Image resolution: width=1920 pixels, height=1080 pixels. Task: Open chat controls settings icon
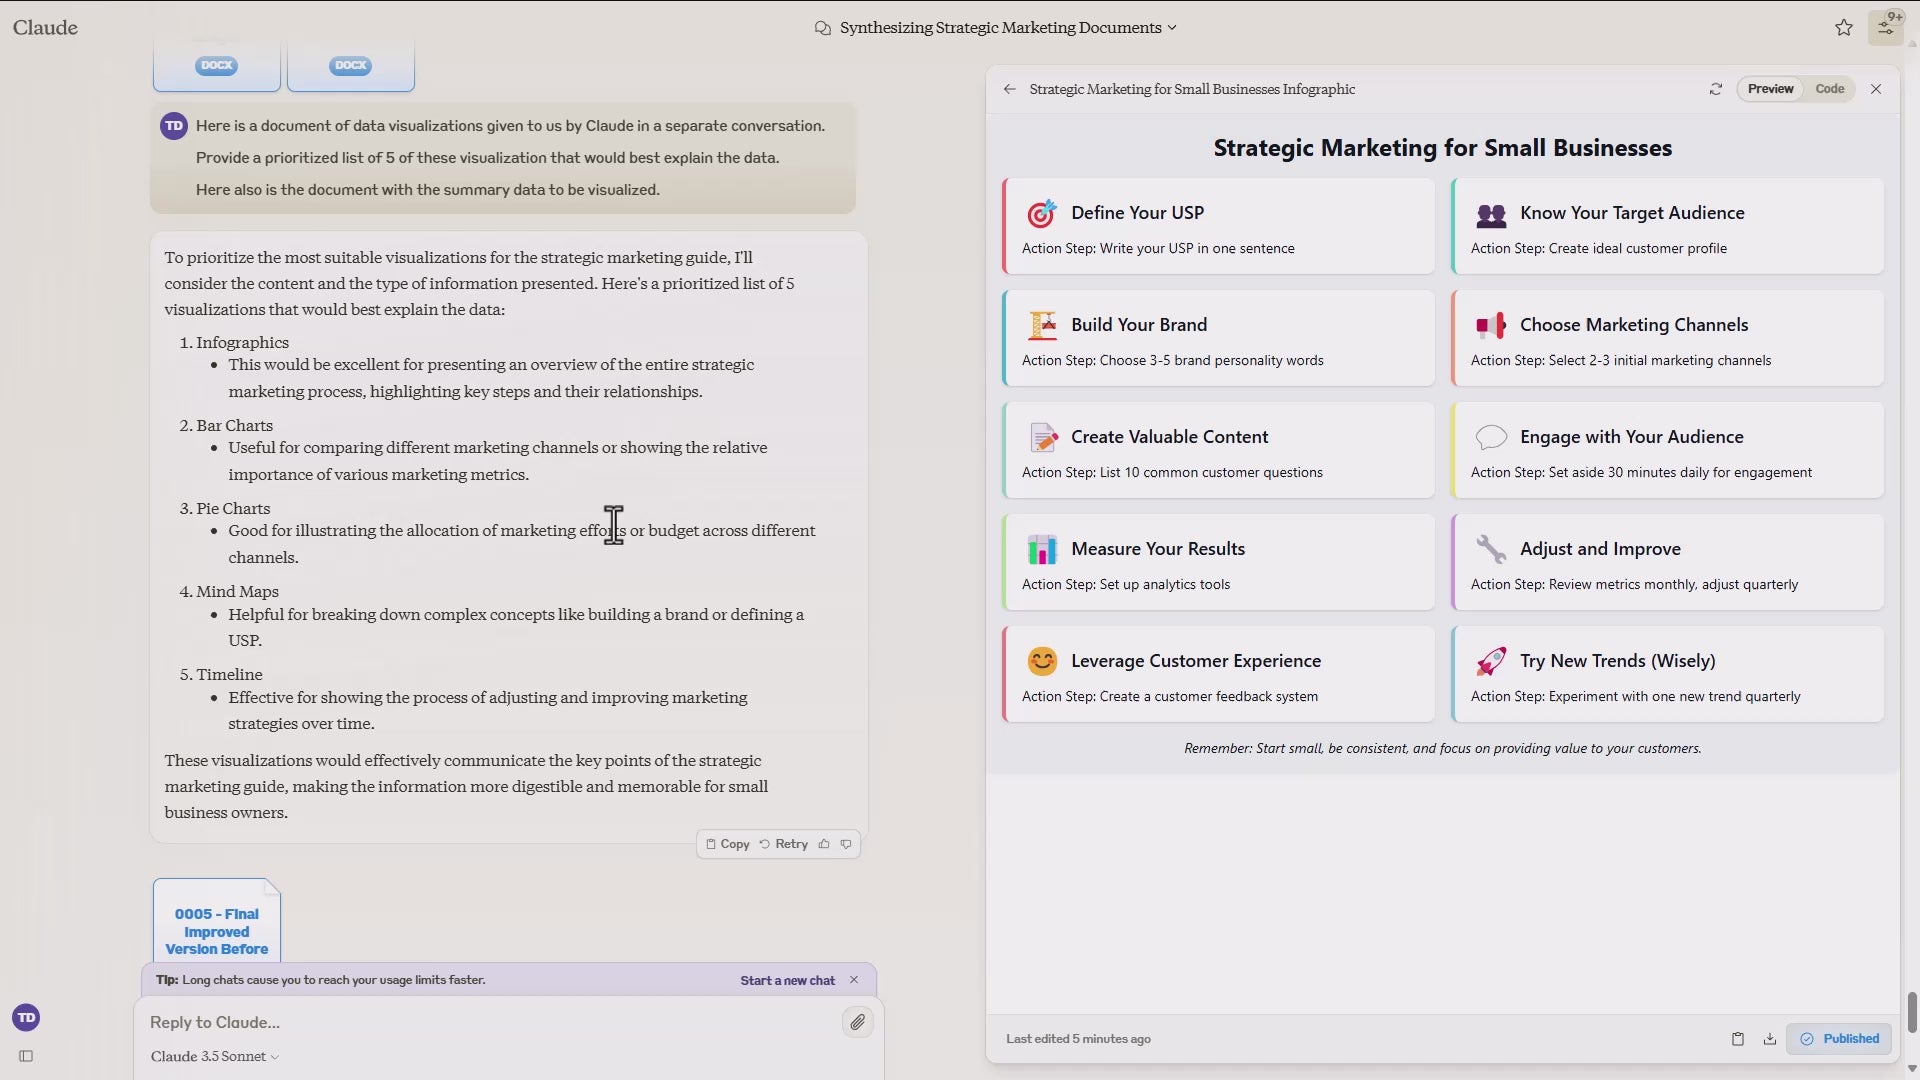tap(1885, 27)
